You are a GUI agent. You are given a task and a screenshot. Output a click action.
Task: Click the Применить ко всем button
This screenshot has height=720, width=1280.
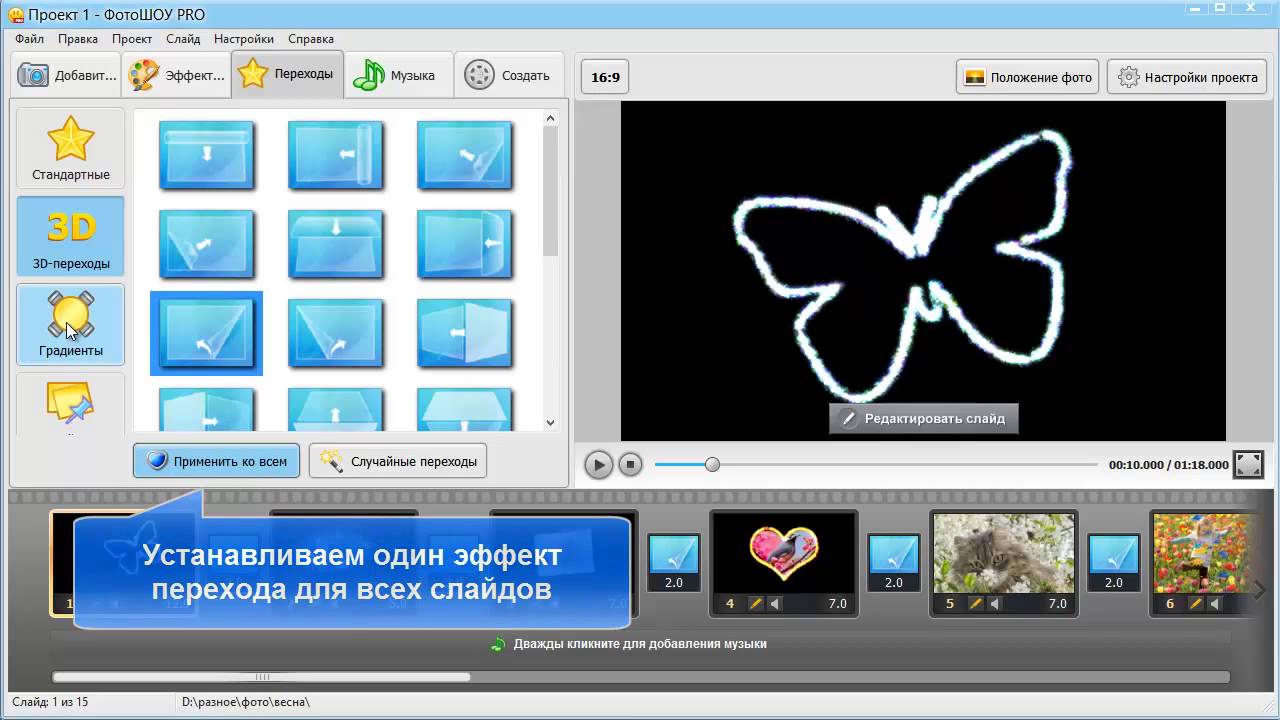tap(216, 461)
